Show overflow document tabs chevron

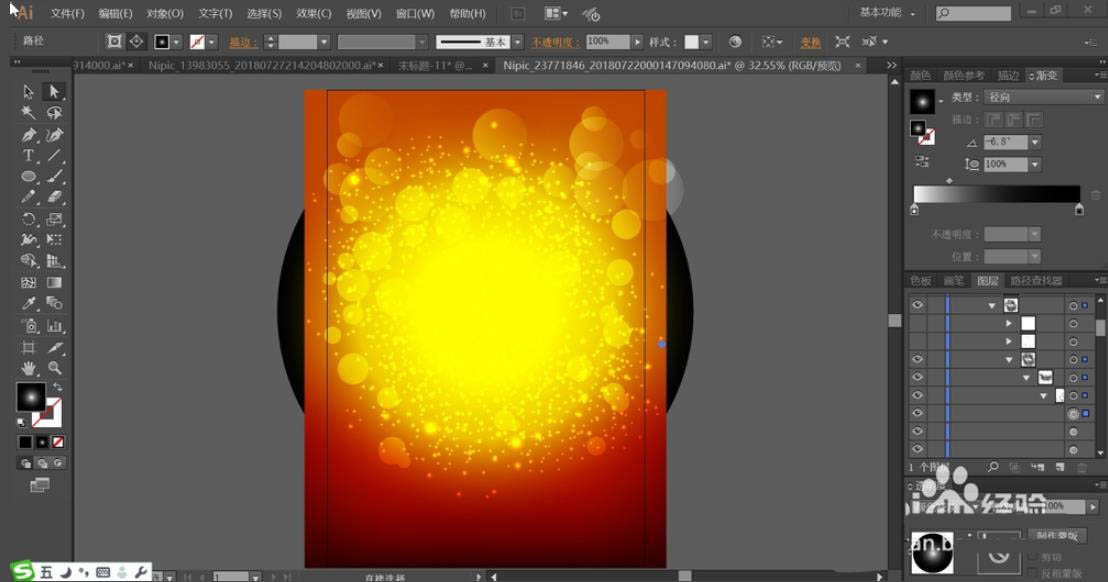(x=892, y=65)
